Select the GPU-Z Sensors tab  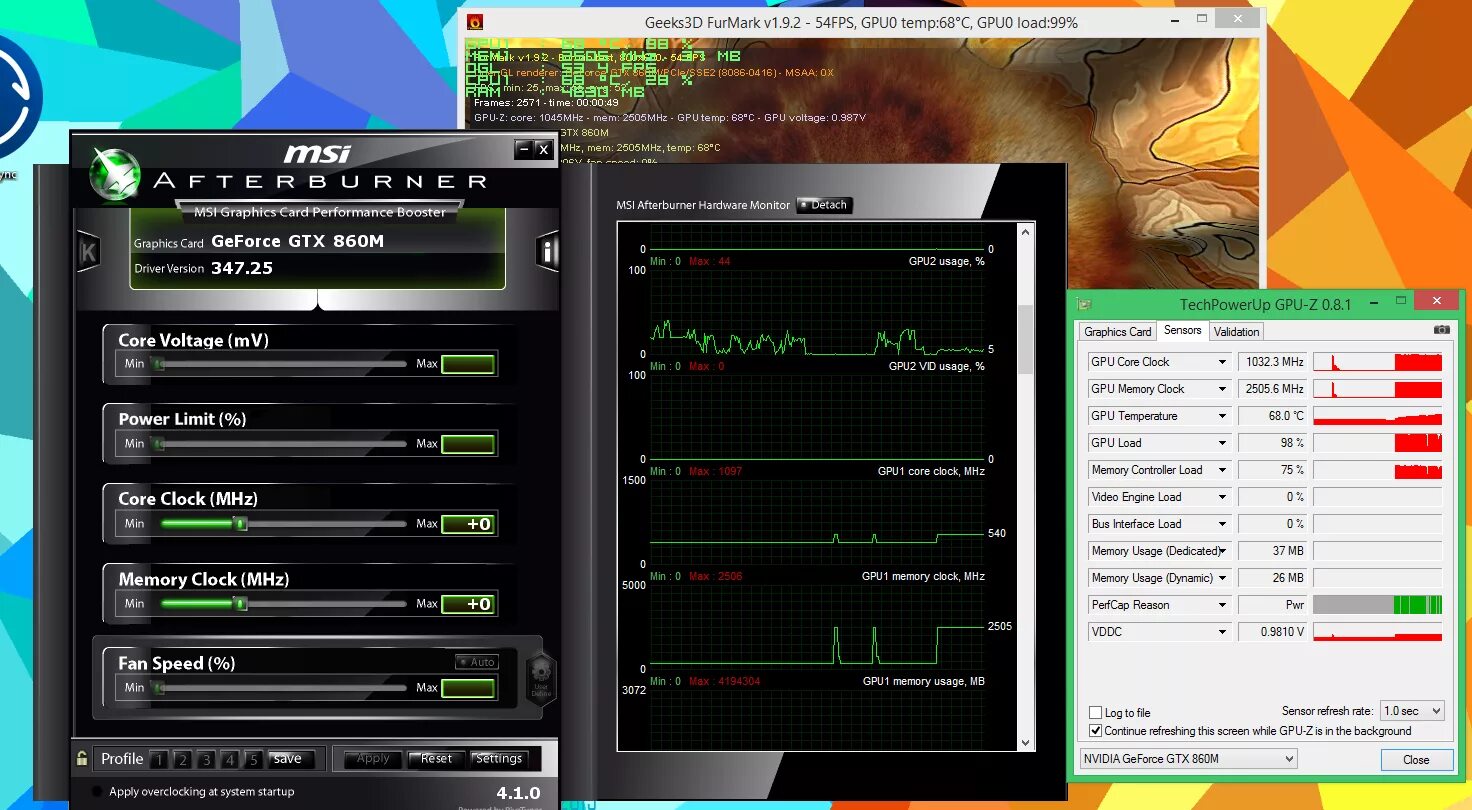(x=1182, y=330)
